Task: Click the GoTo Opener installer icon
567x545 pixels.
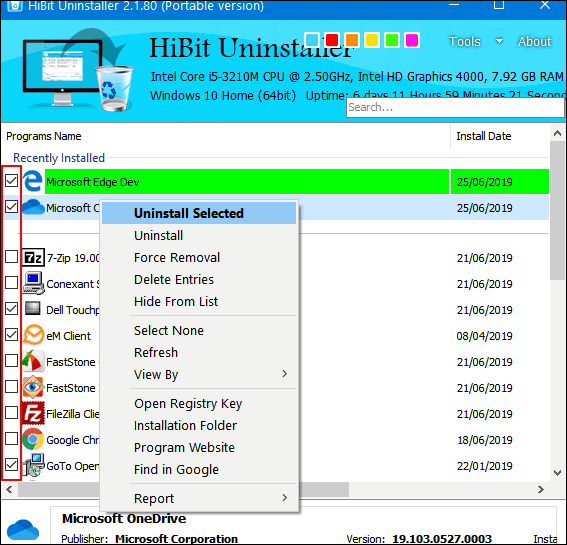Action: pos(33,465)
